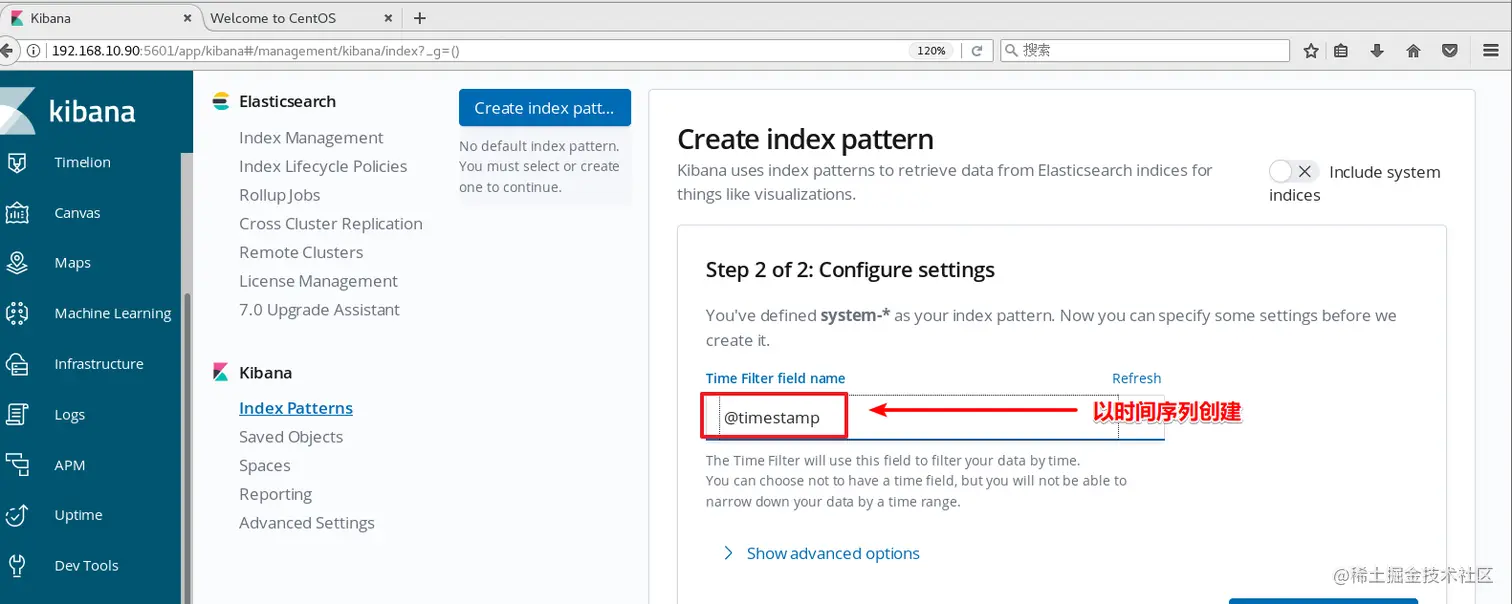Expand Show advanced options
Screen dimensions: 1512x604
tap(821, 553)
